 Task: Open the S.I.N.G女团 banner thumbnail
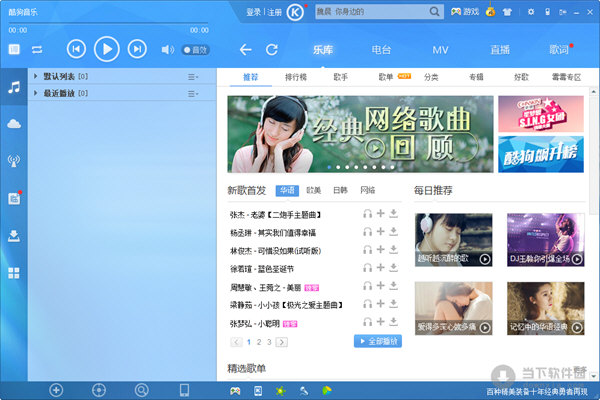541,114
